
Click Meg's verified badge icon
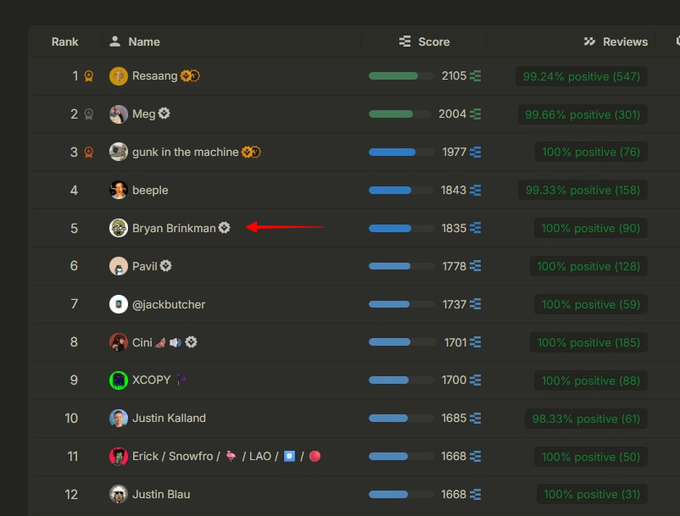(164, 114)
